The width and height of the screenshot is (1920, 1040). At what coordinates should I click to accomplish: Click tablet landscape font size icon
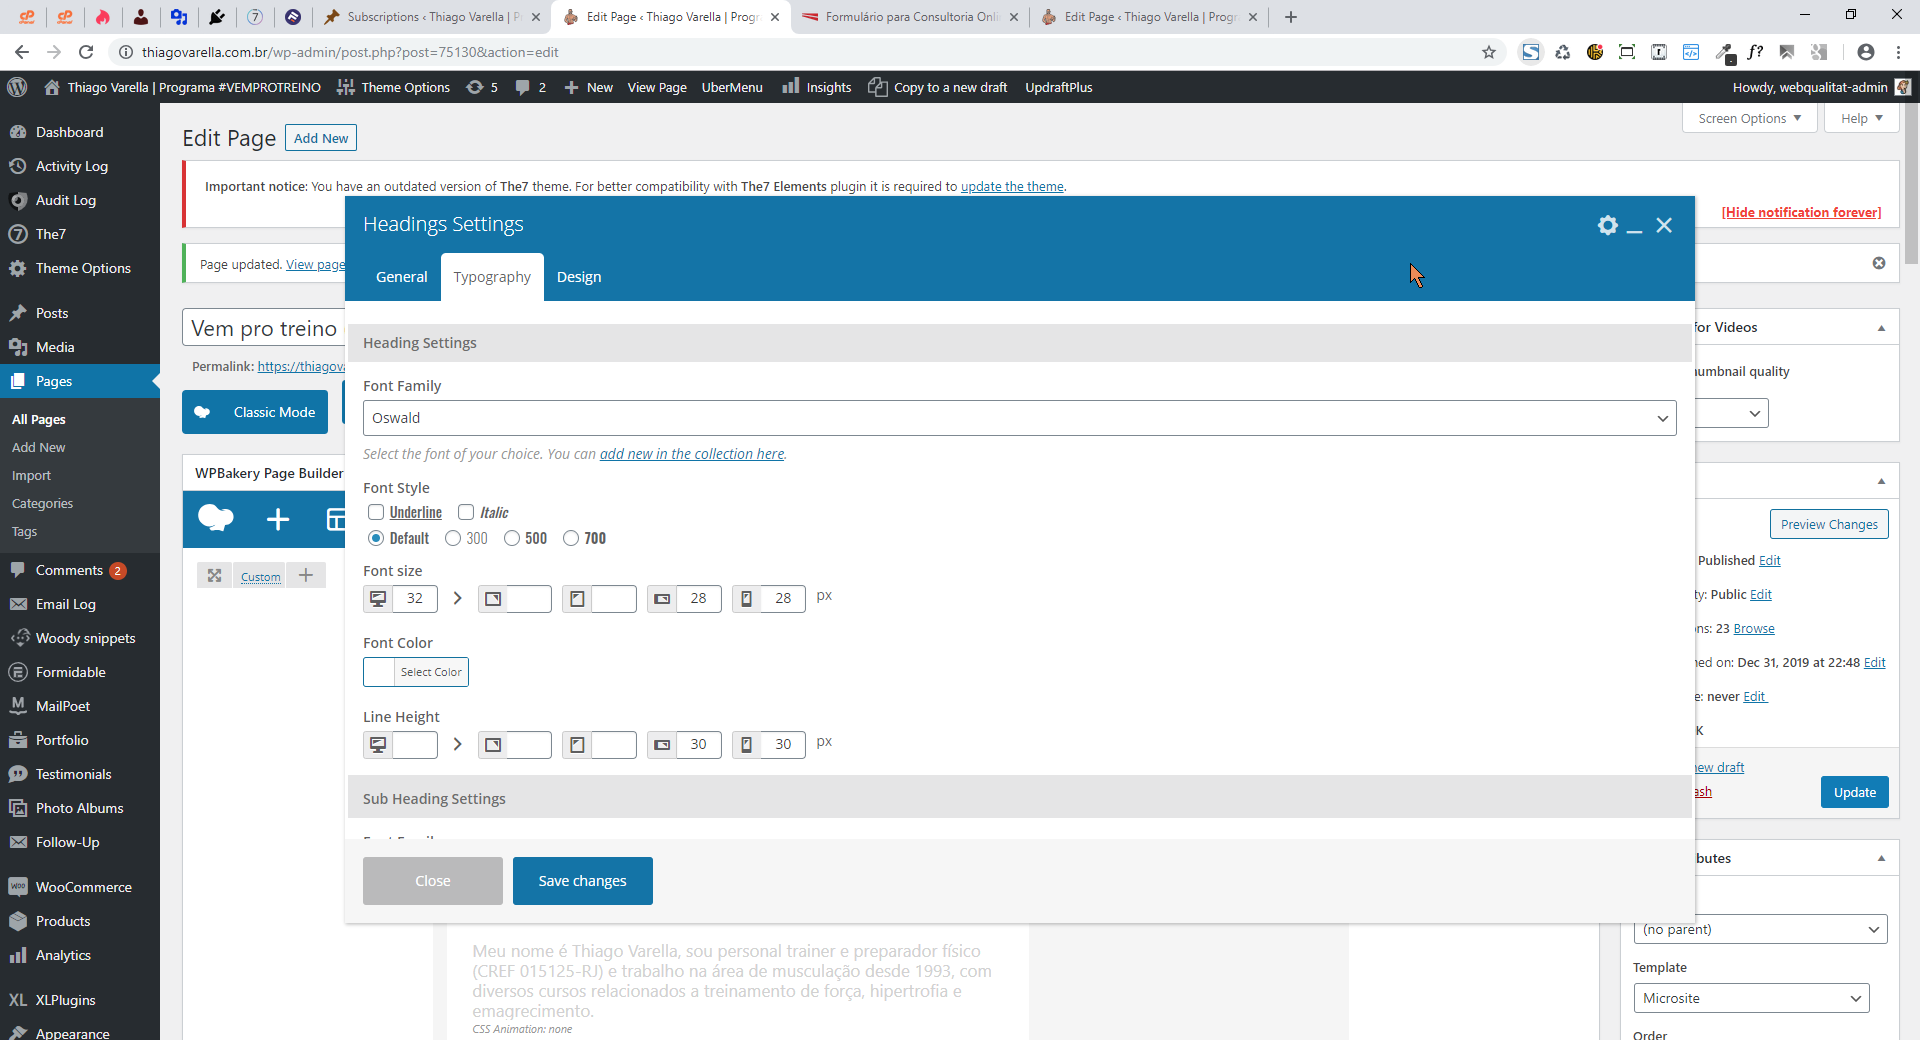[x=493, y=598]
